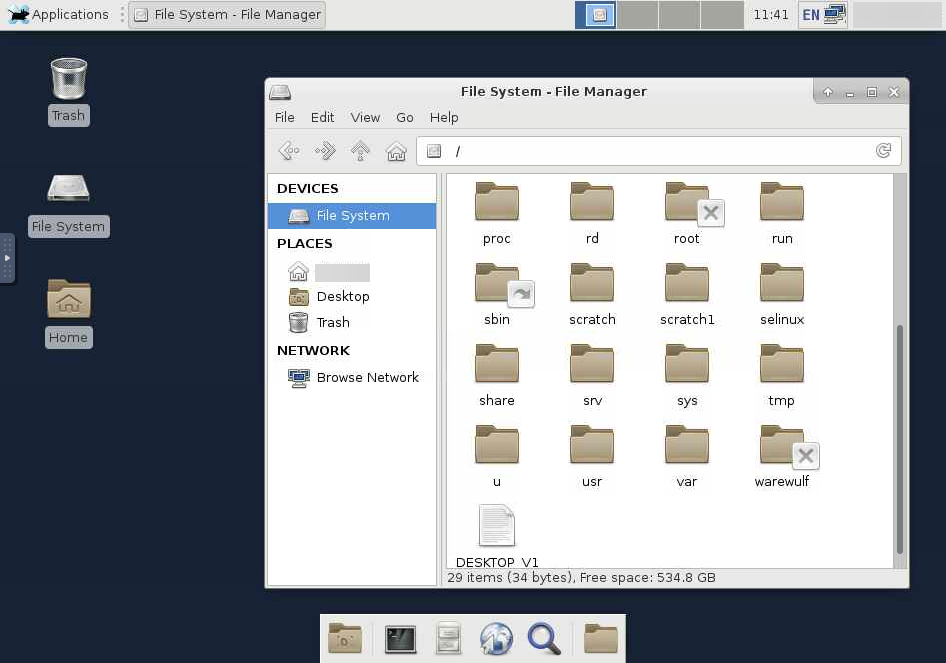Reload the current folder view
946x663 pixels.
click(x=883, y=151)
